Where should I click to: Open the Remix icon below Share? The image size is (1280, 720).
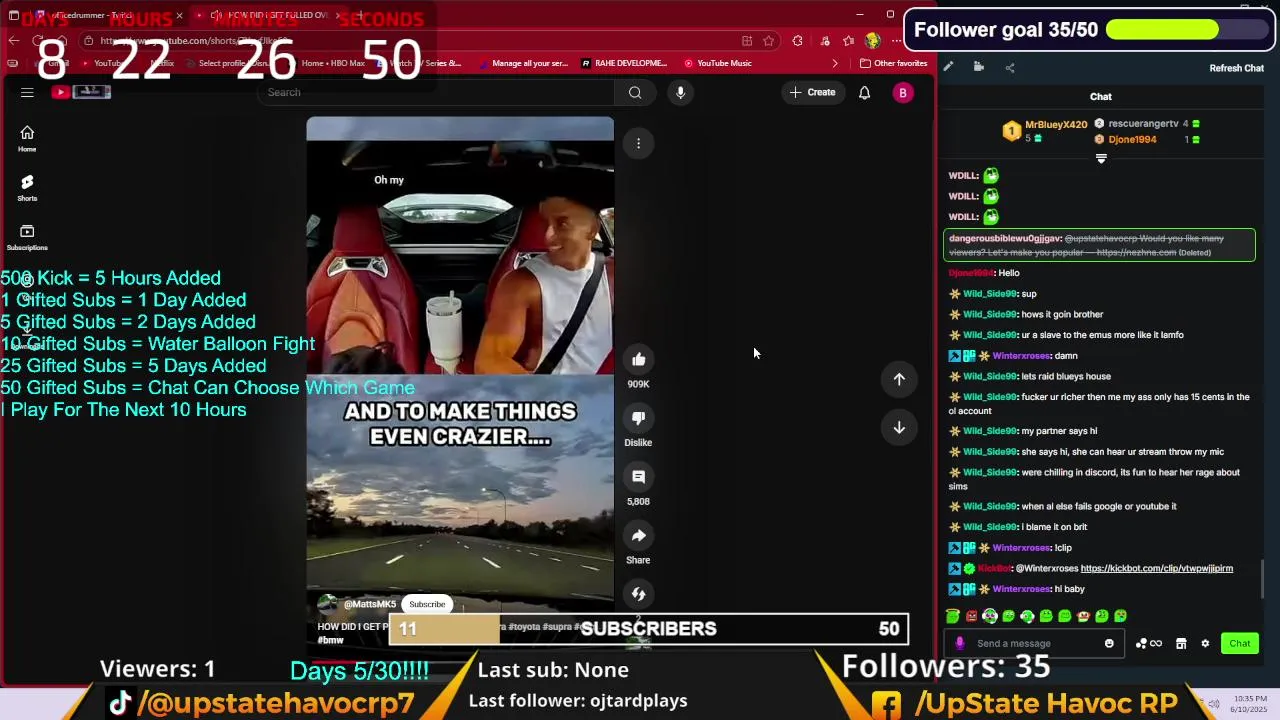click(638, 594)
